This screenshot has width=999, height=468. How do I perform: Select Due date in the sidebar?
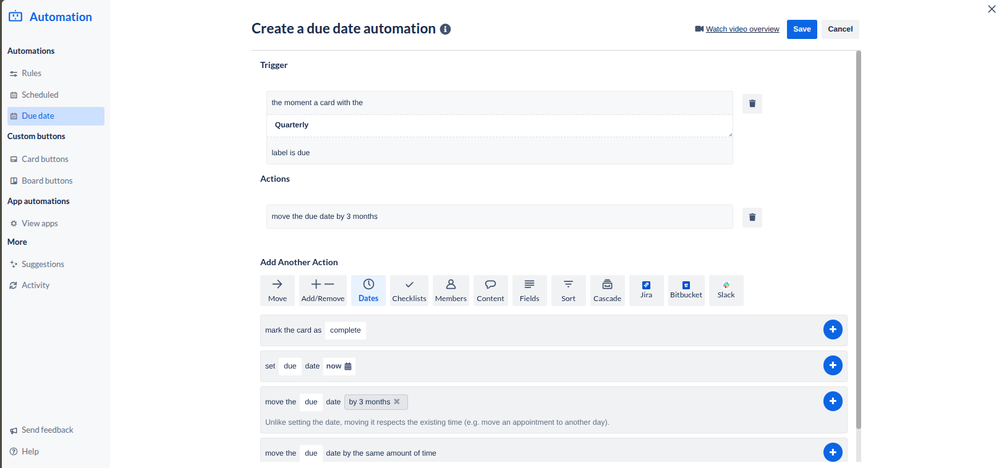click(56, 116)
